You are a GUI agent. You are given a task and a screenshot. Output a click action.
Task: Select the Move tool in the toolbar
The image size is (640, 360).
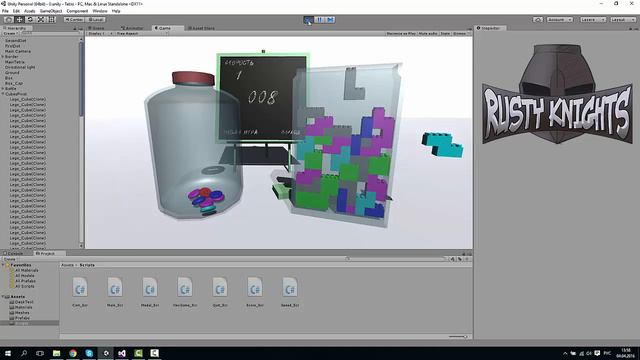[x=19, y=20]
